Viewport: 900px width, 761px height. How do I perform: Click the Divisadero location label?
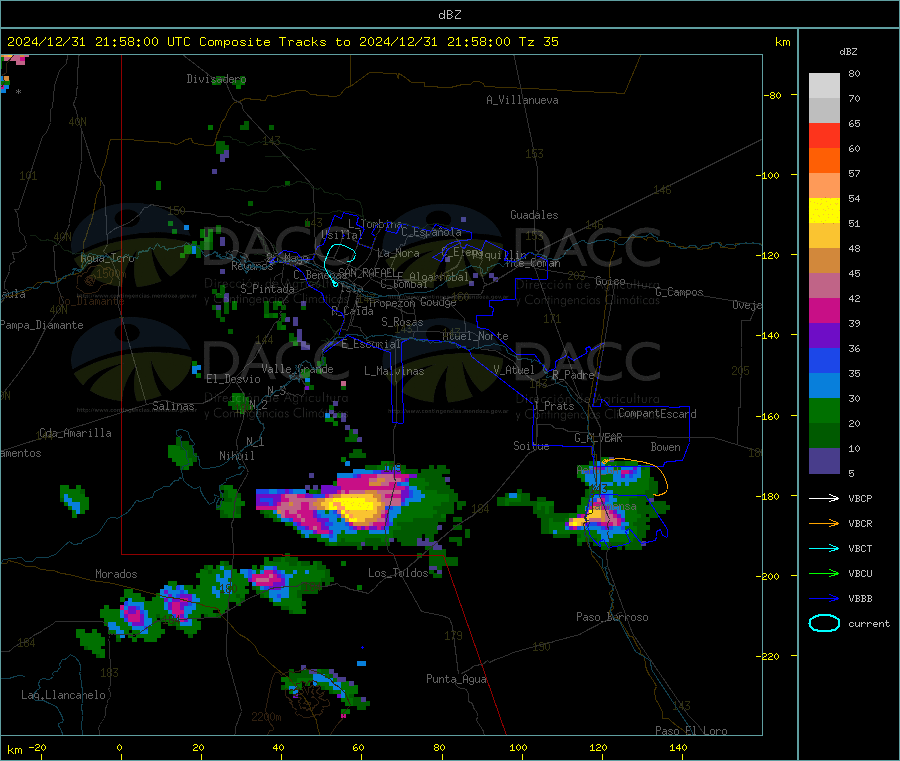coord(216,79)
